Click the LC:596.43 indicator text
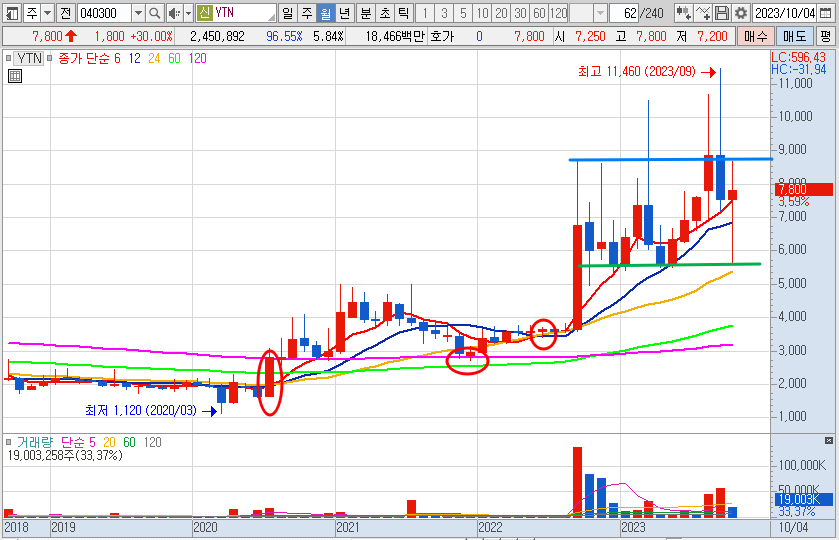This screenshot has height=540, width=839. pyautogui.click(x=799, y=57)
